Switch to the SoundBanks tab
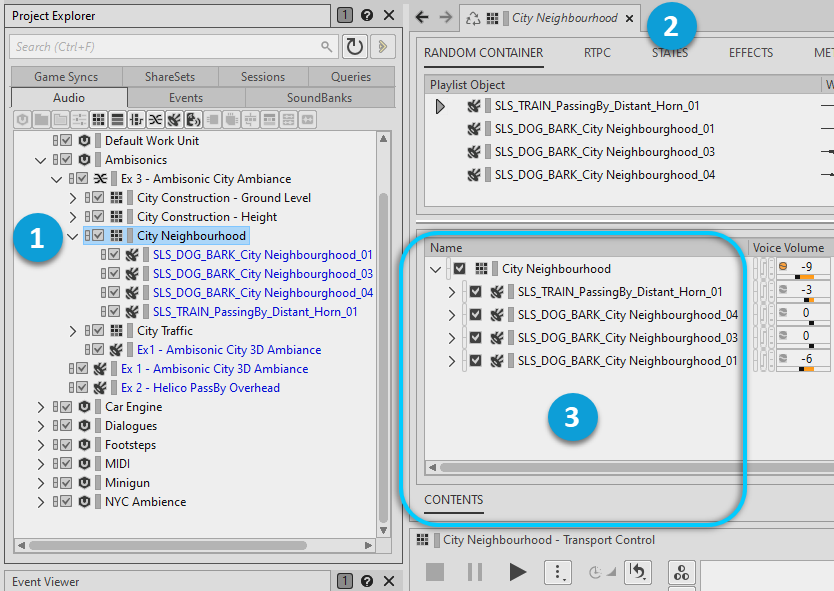 point(319,98)
